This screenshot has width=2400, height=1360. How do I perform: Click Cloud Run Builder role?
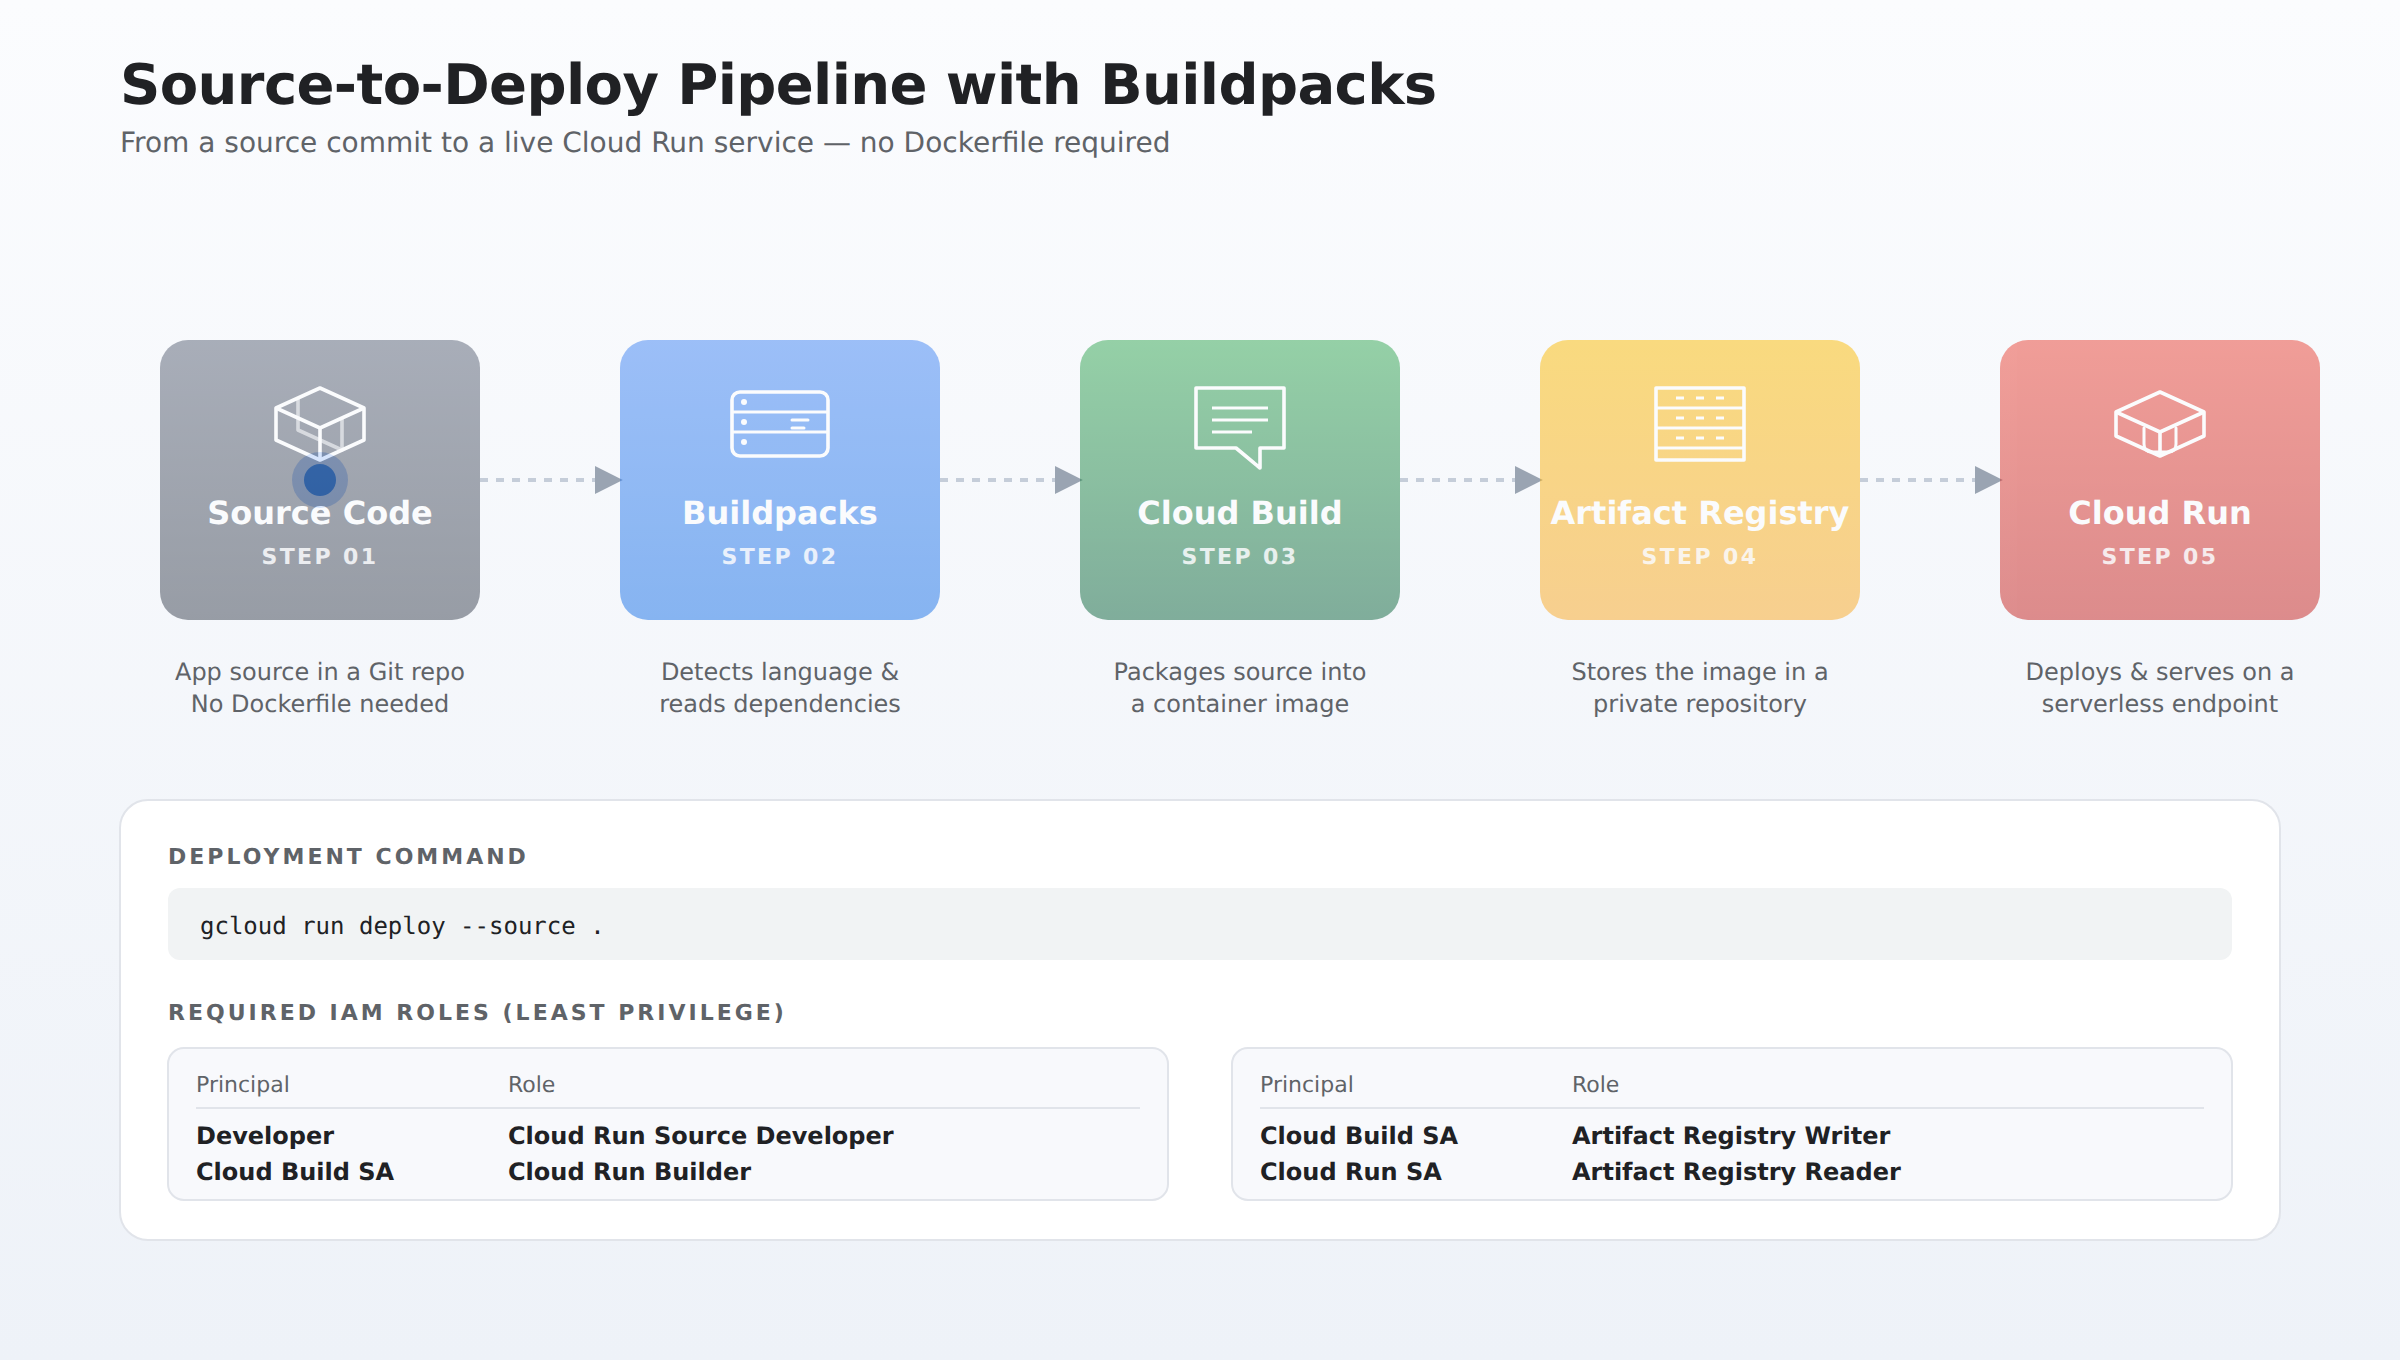click(x=630, y=1172)
